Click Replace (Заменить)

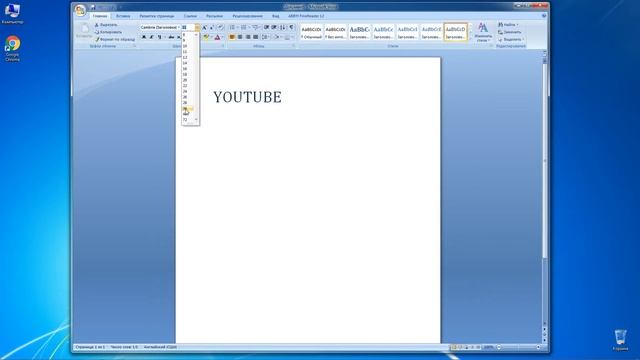tap(509, 32)
